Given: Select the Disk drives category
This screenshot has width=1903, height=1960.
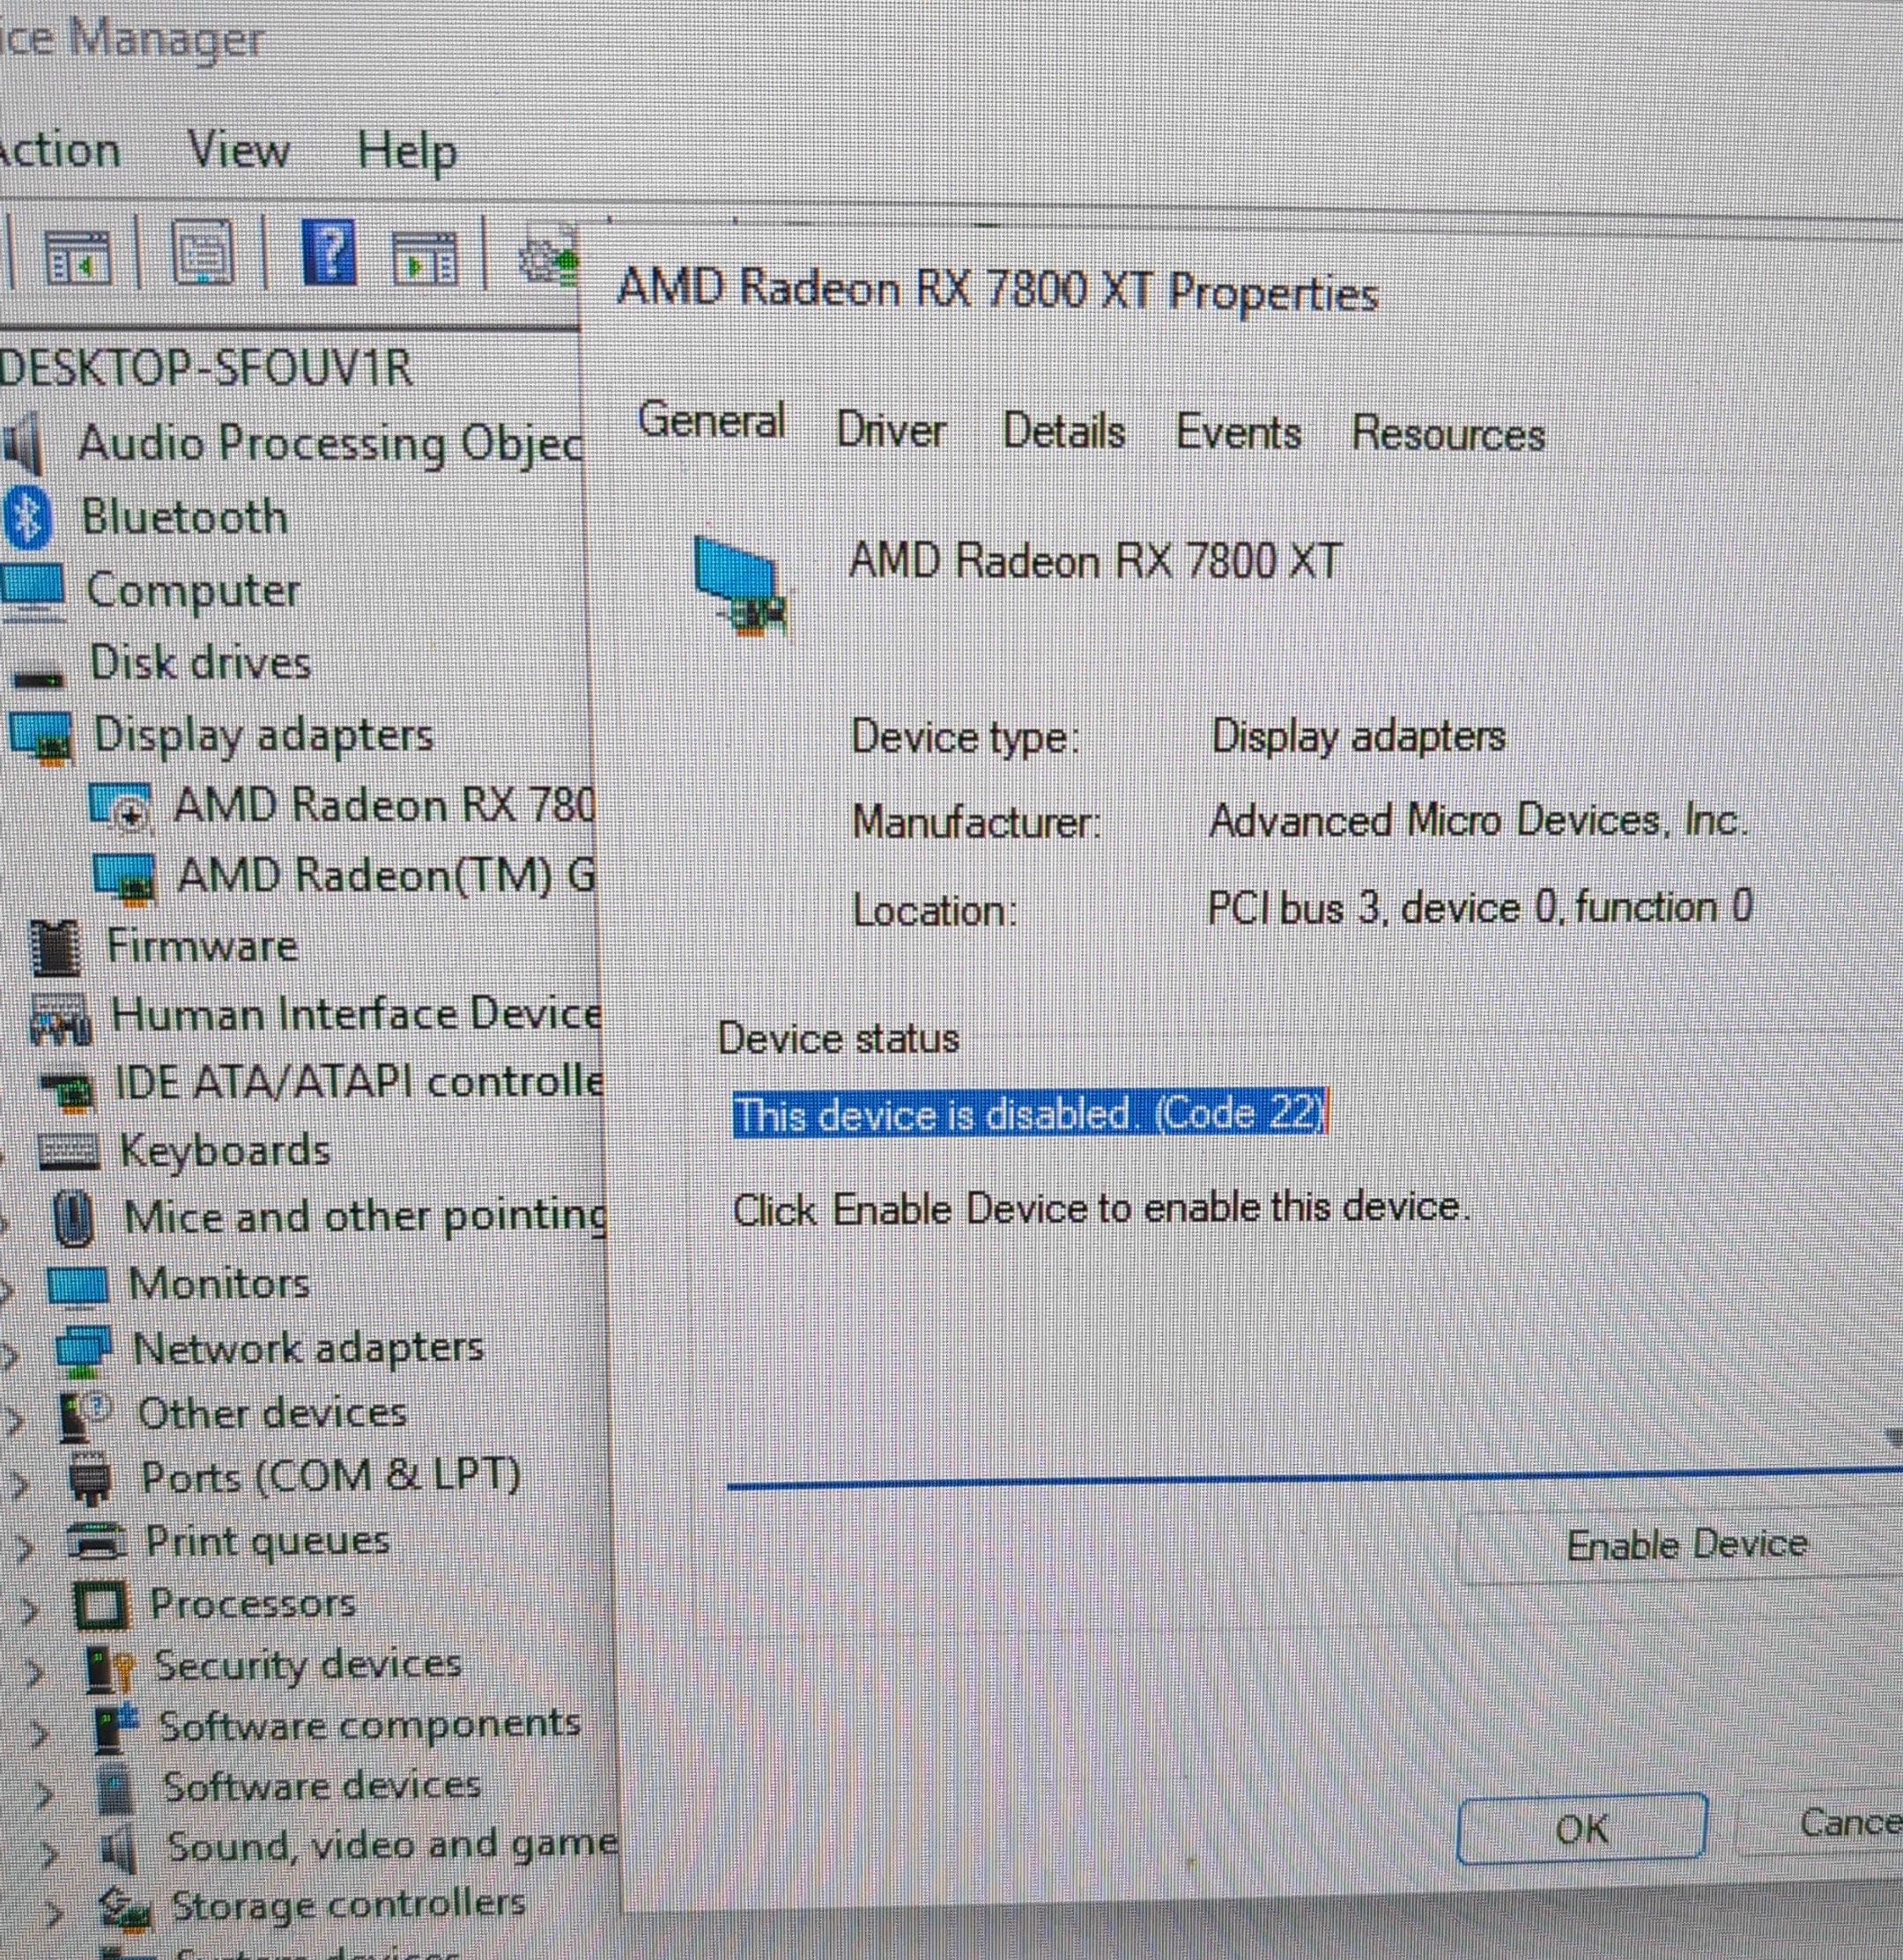Looking at the screenshot, I should click(x=200, y=662).
